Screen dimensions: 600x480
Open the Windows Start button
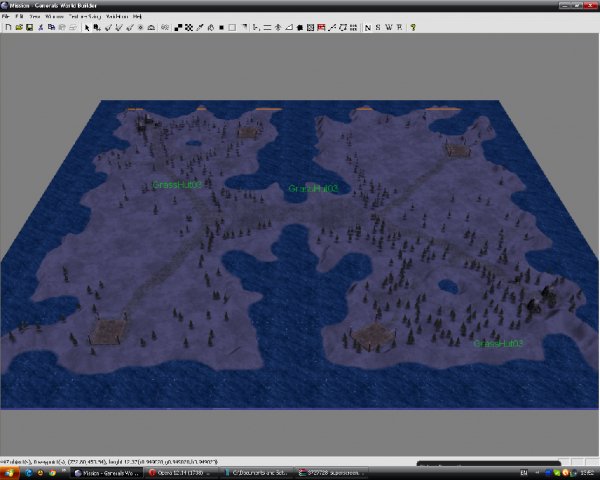click(10, 473)
